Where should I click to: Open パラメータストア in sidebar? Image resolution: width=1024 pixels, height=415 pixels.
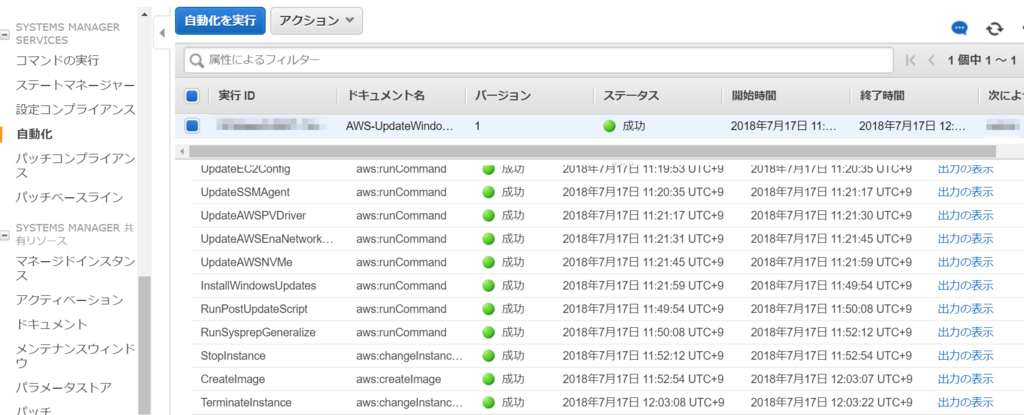point(63,387)
